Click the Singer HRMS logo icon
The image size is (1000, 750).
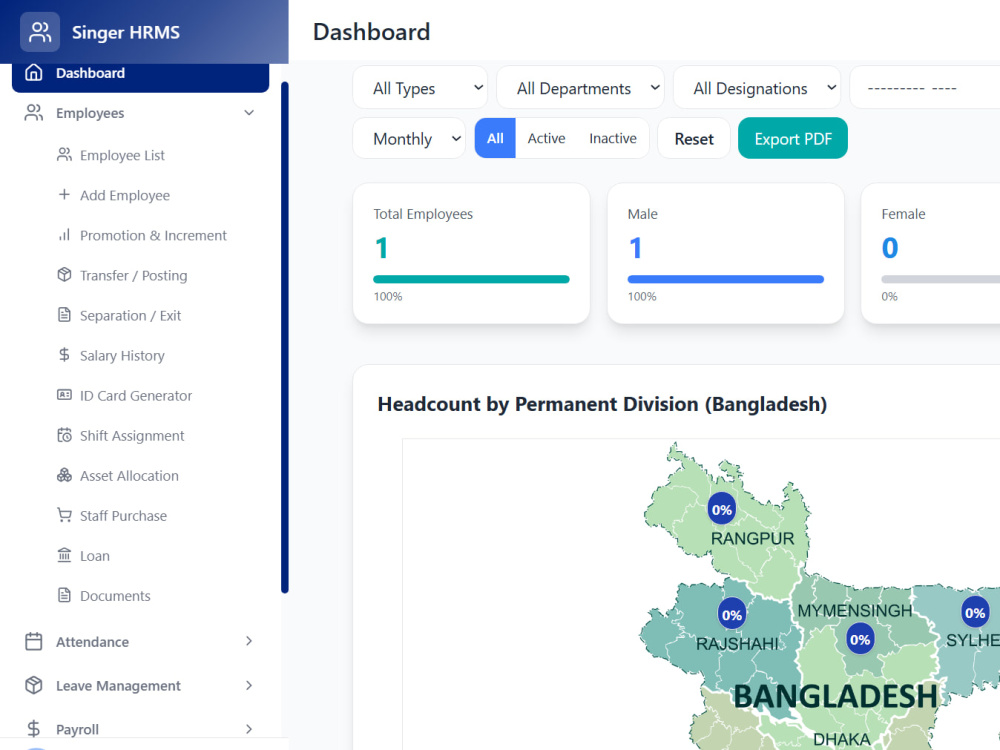[x=40, y=32]
